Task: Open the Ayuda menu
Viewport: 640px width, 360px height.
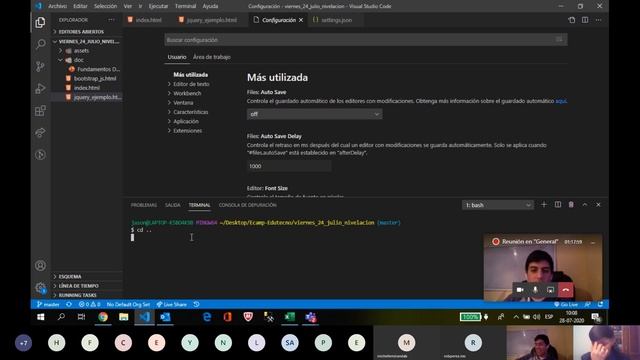Action: (x=210, y=6)
